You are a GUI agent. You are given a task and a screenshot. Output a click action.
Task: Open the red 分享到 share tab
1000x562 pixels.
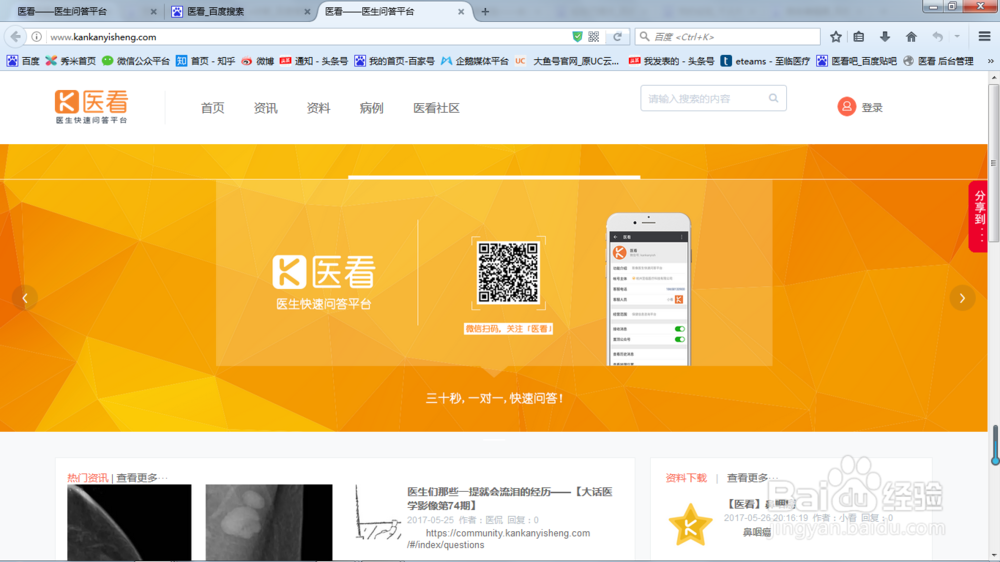pyautogui.click(x=978, y=216)
